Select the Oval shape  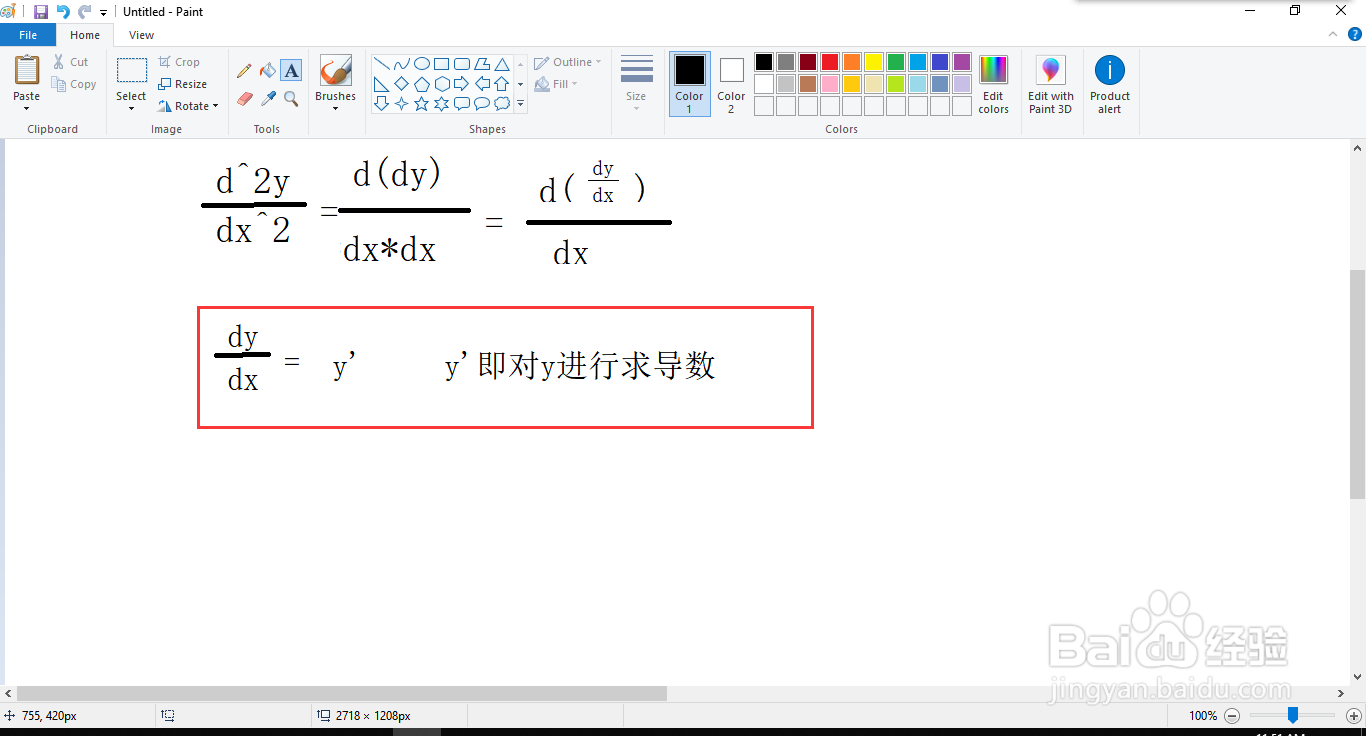(422, 62)
